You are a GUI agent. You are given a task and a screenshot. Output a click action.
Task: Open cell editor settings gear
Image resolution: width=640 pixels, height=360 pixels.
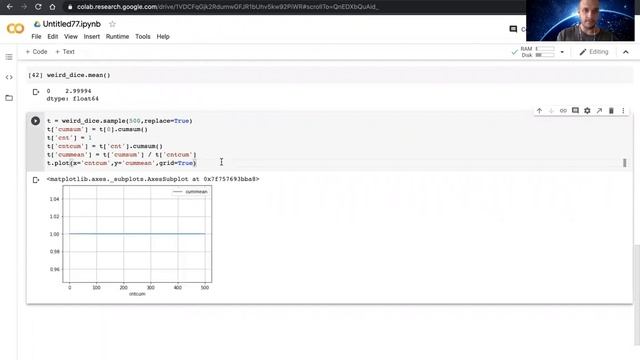coord(587,111)
